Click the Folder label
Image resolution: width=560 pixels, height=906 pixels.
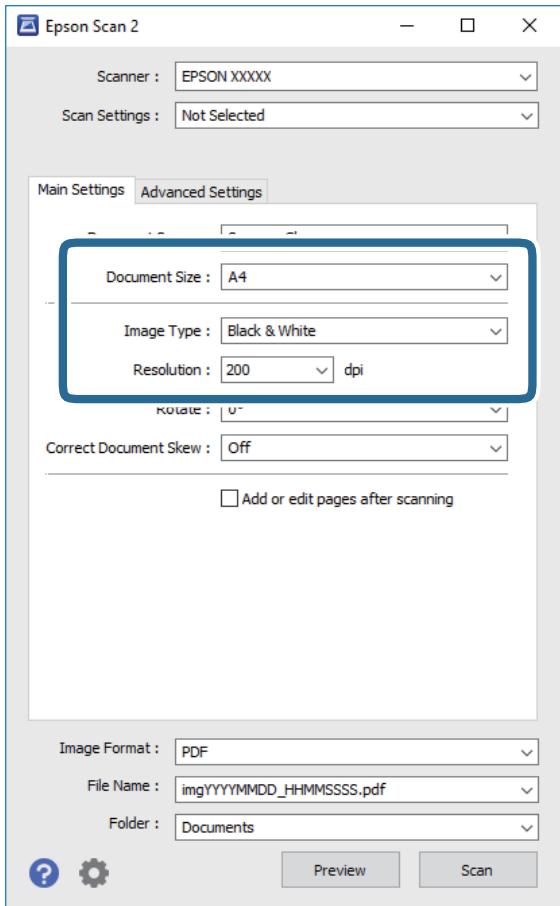pyautogui.click(x=133, y=823)
